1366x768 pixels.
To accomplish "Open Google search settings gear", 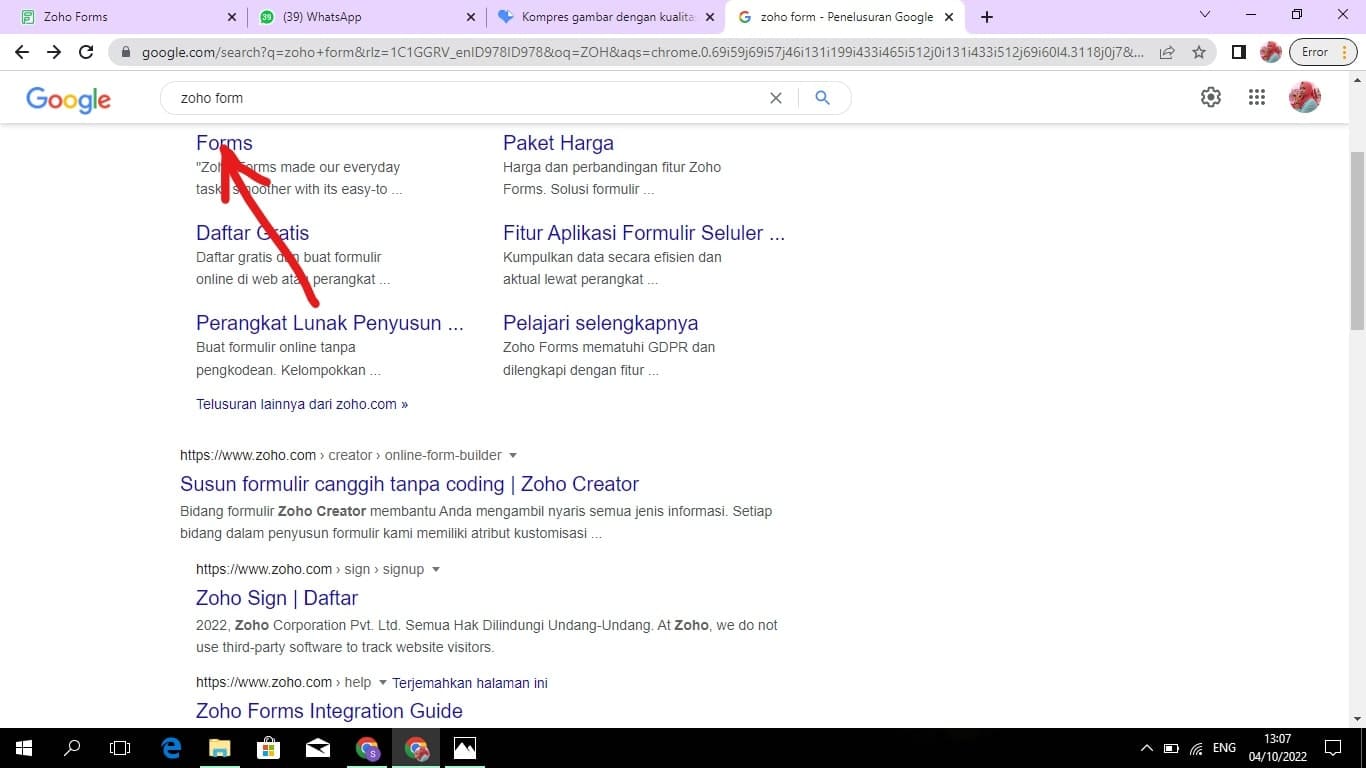I will click(x=1211, y=97).
